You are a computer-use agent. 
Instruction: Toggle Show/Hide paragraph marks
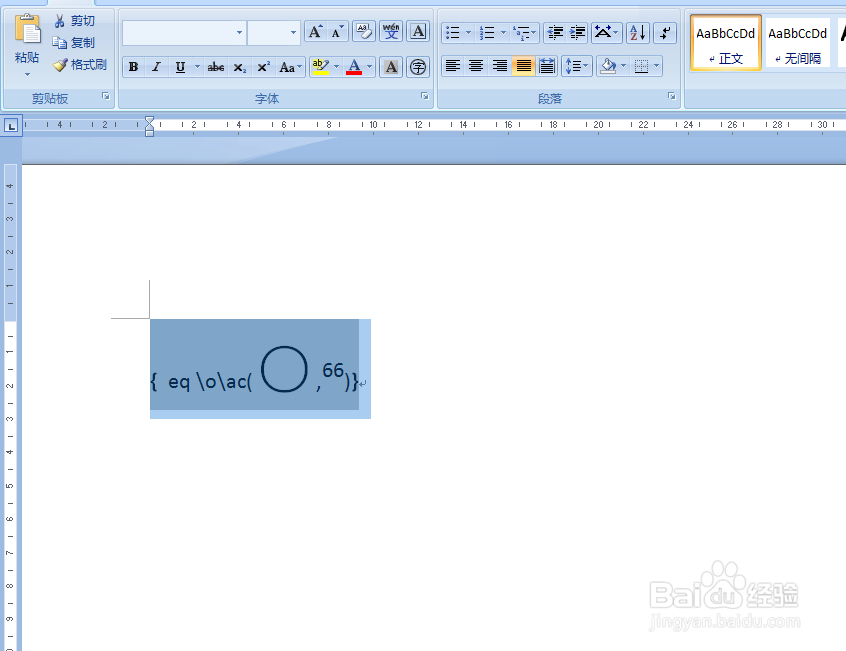(x=665, y=33)
